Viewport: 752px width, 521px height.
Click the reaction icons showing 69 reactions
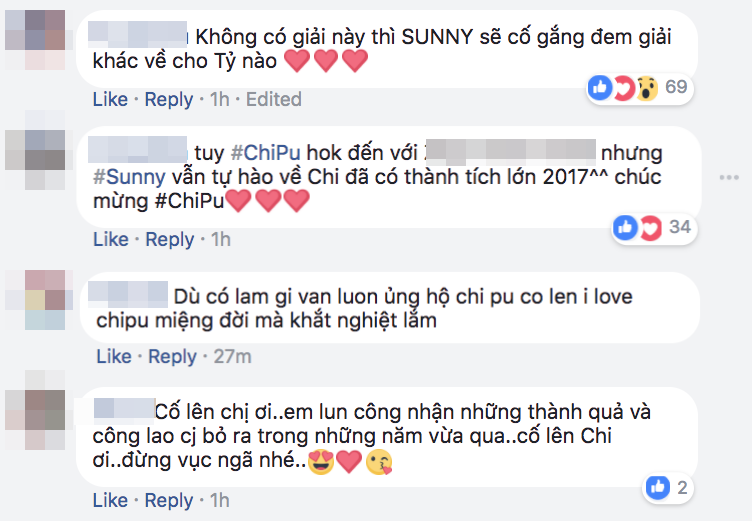[622, 87]
